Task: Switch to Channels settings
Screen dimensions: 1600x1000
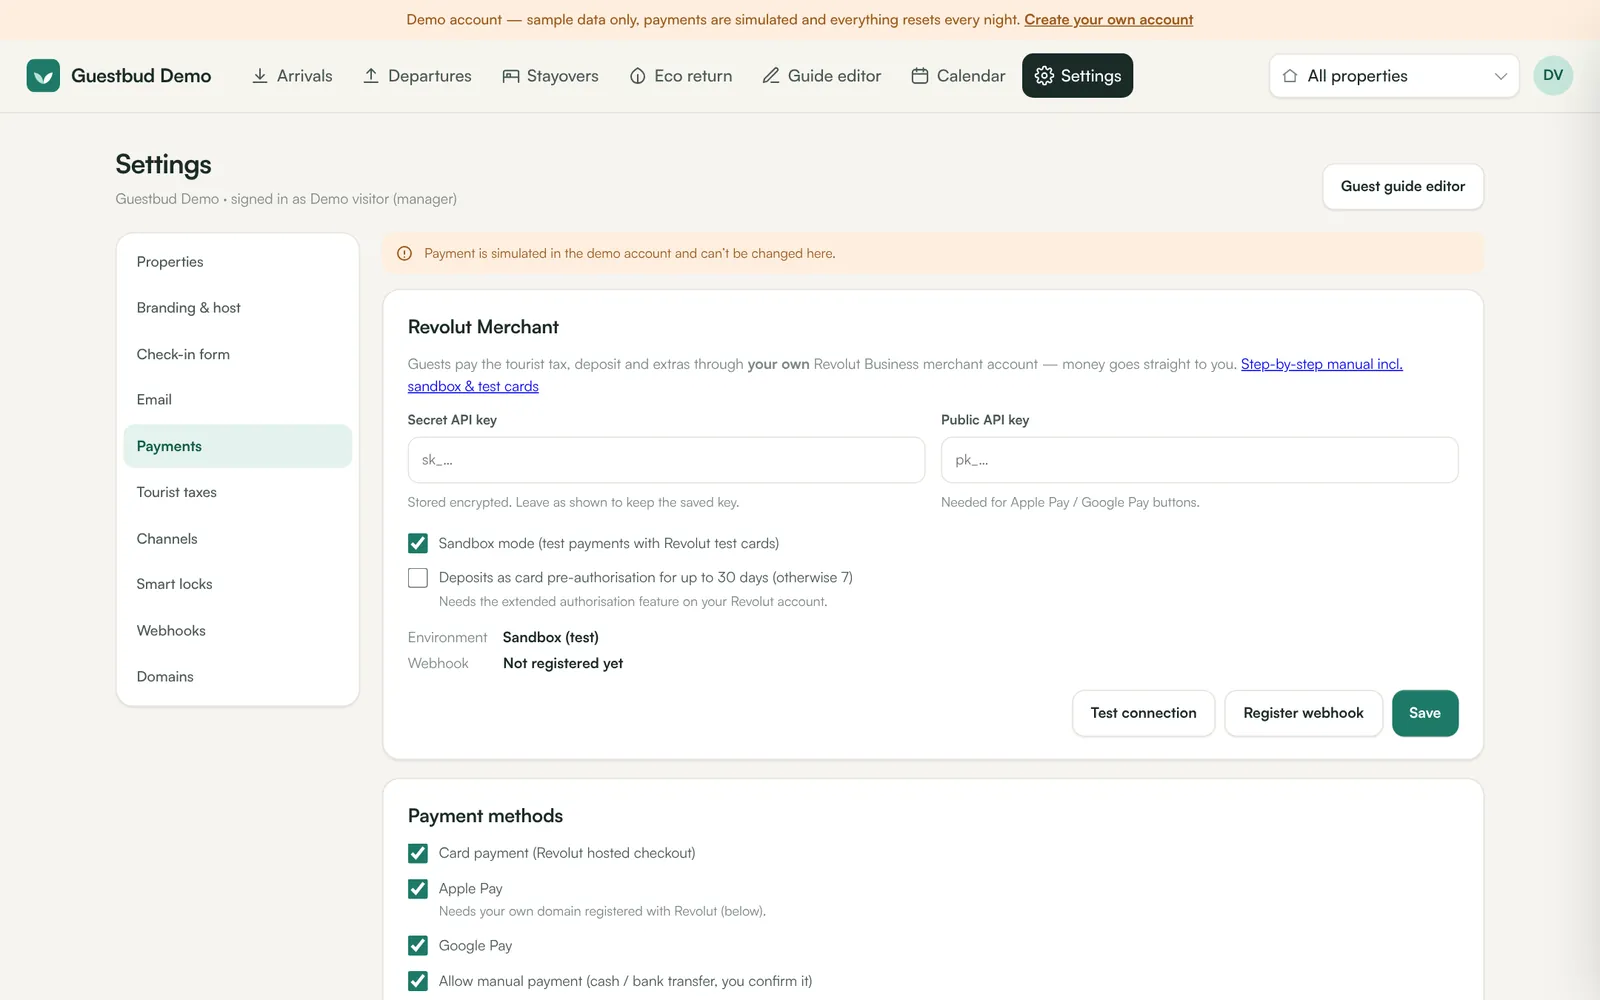Action: tap(238, 538)
